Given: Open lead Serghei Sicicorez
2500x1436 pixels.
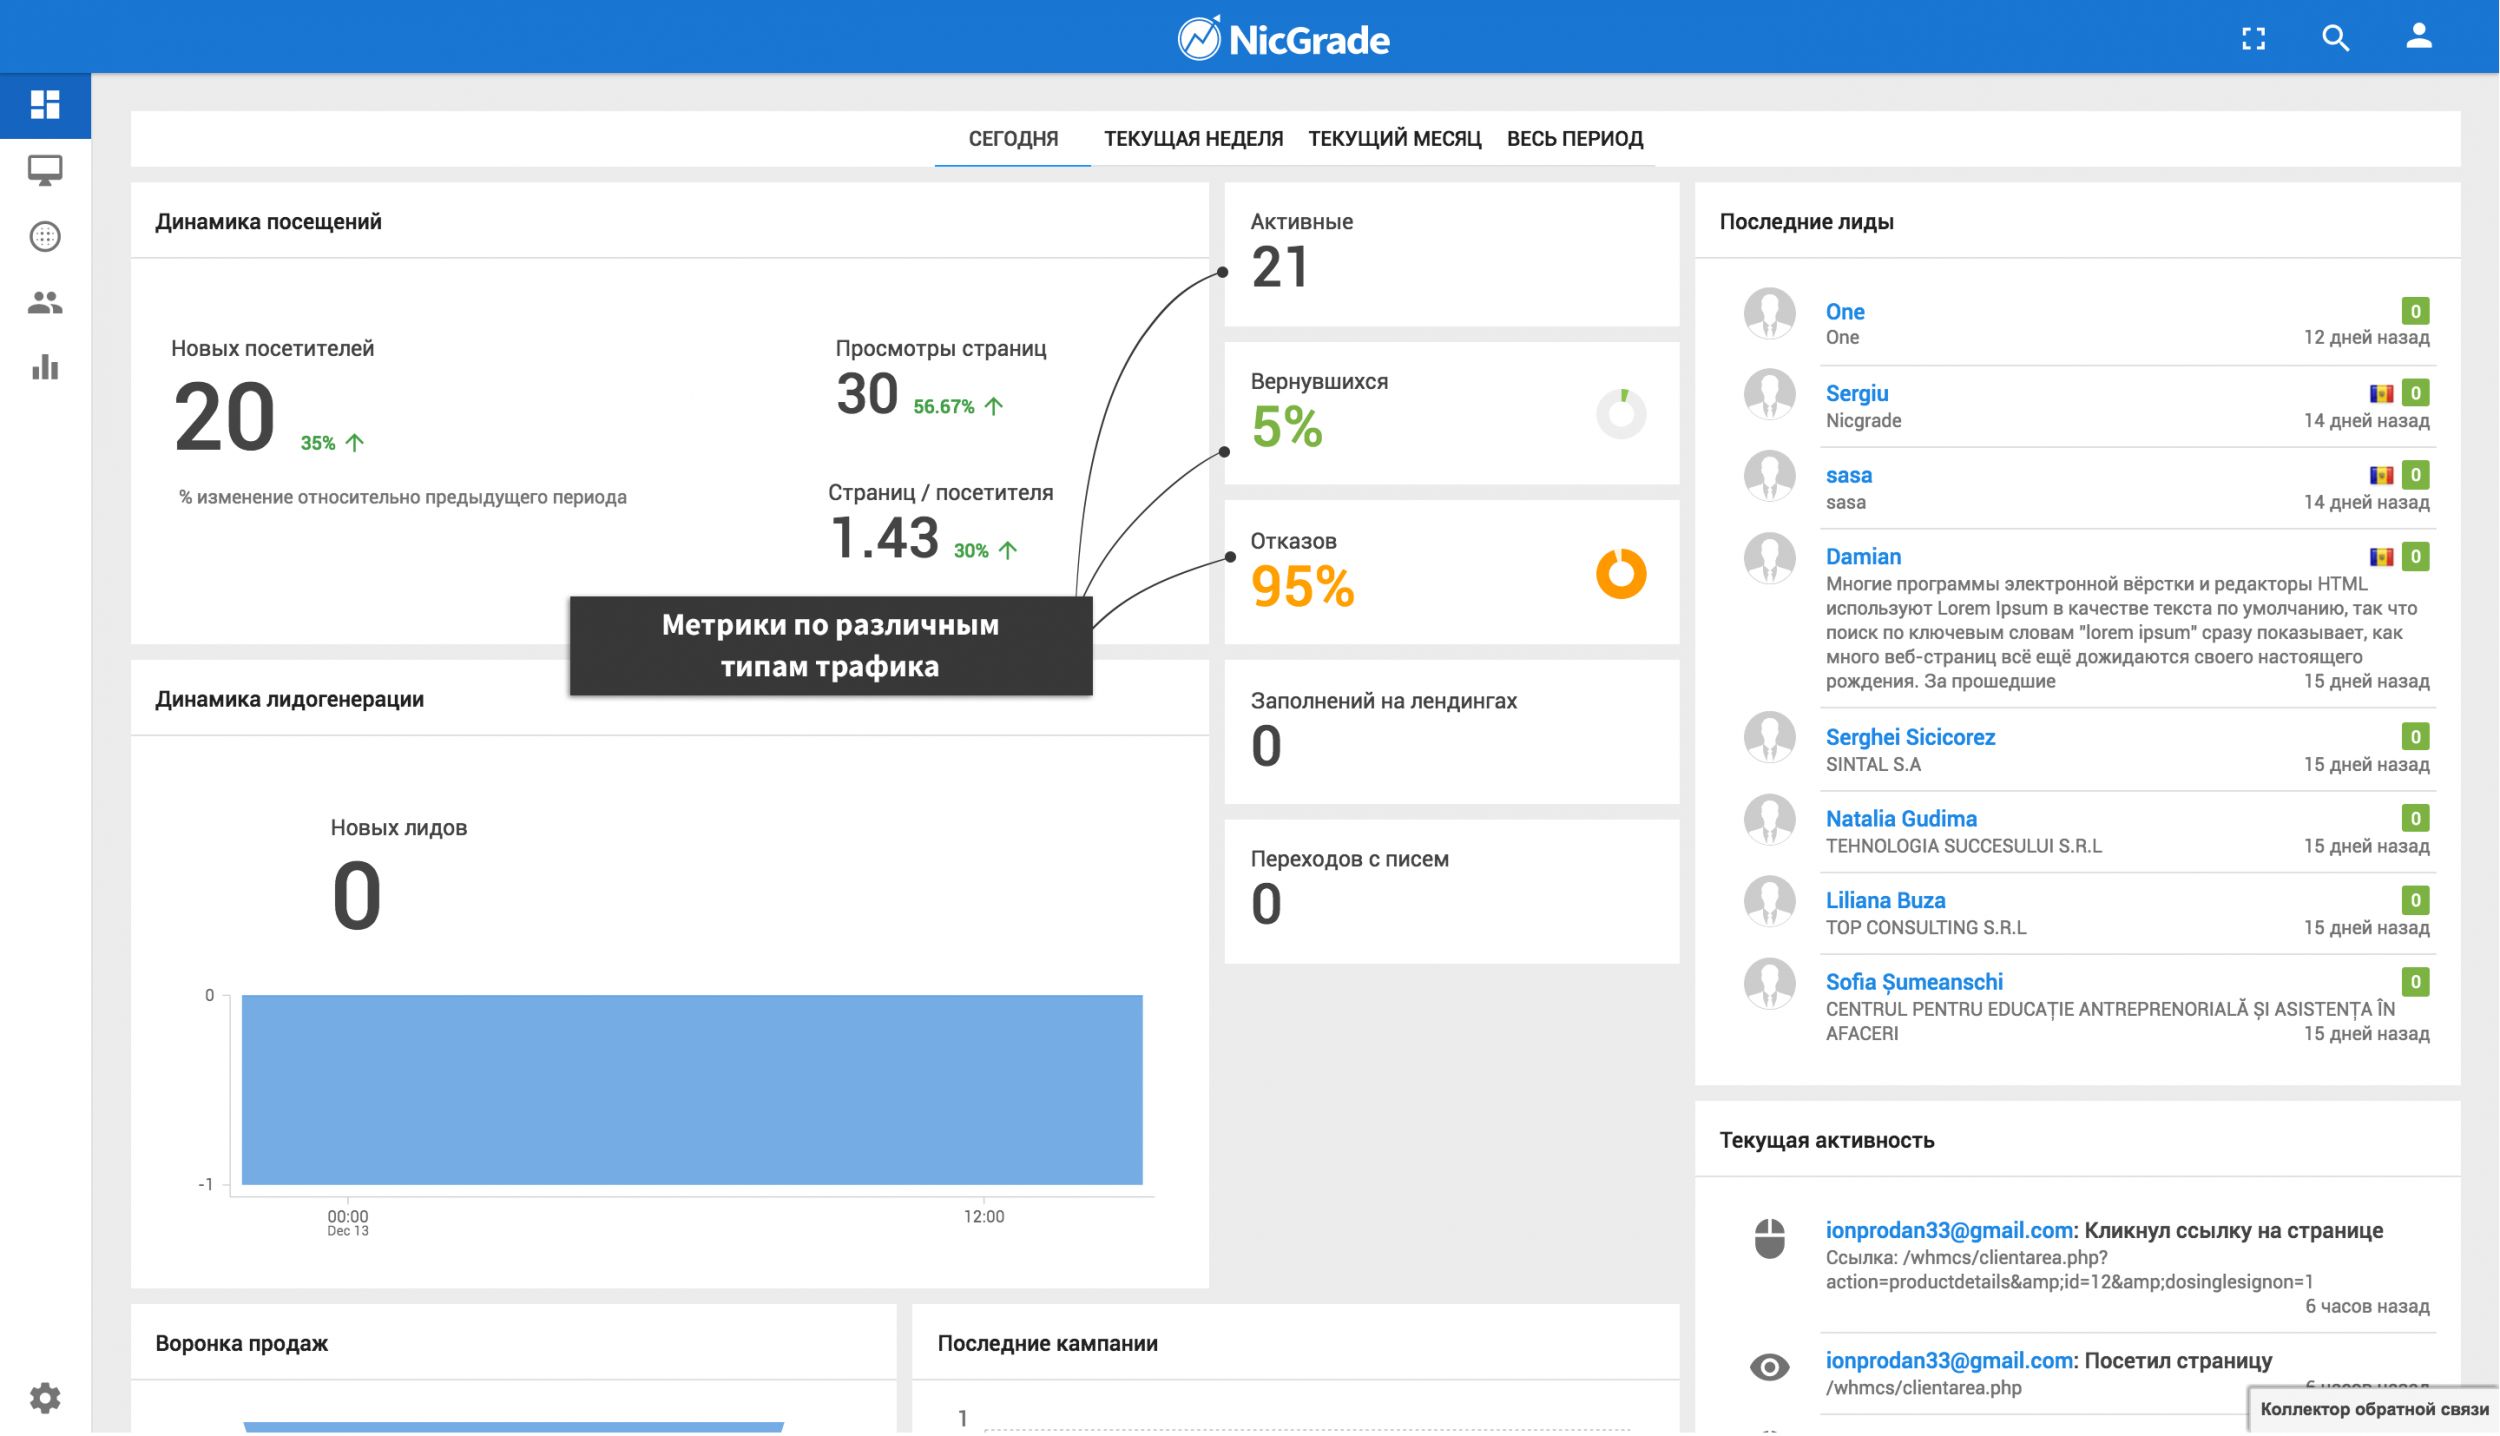Looking at the screenshot, I should (x=1909, y=737).
